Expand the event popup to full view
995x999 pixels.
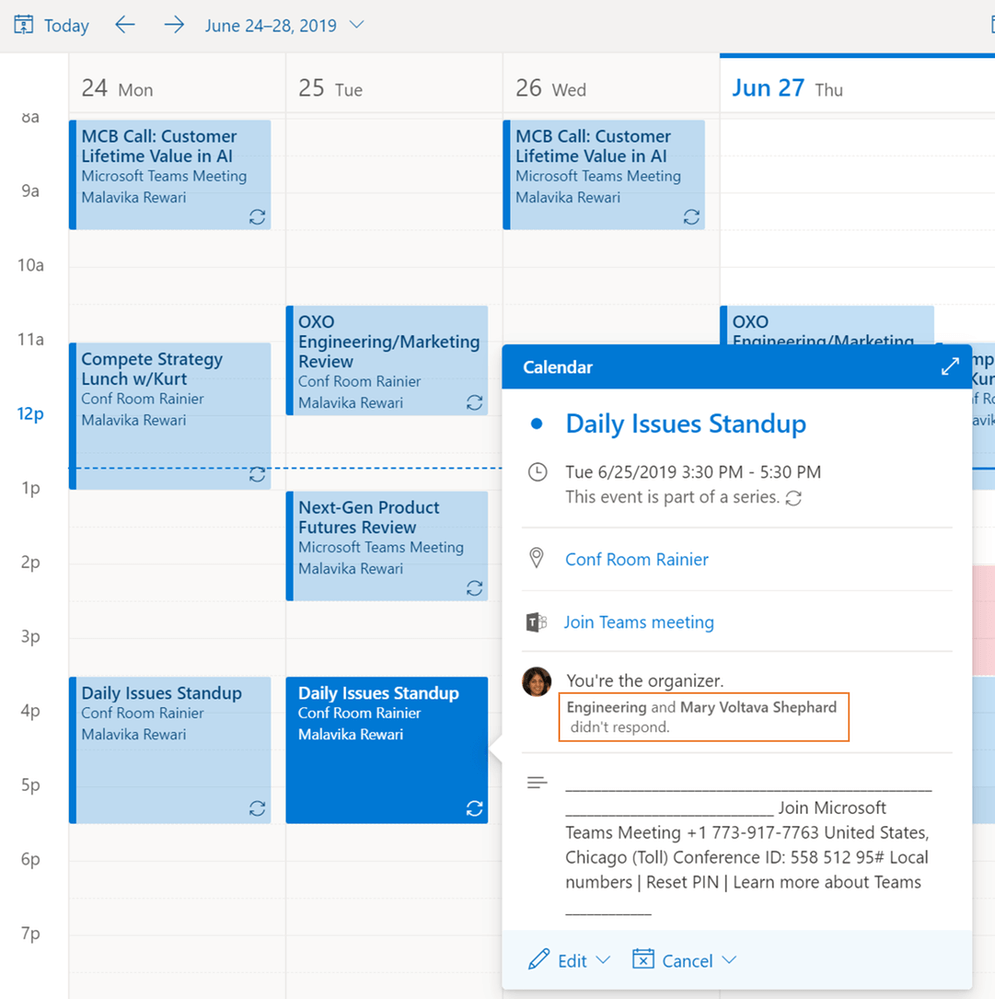[x=949, y=367]
